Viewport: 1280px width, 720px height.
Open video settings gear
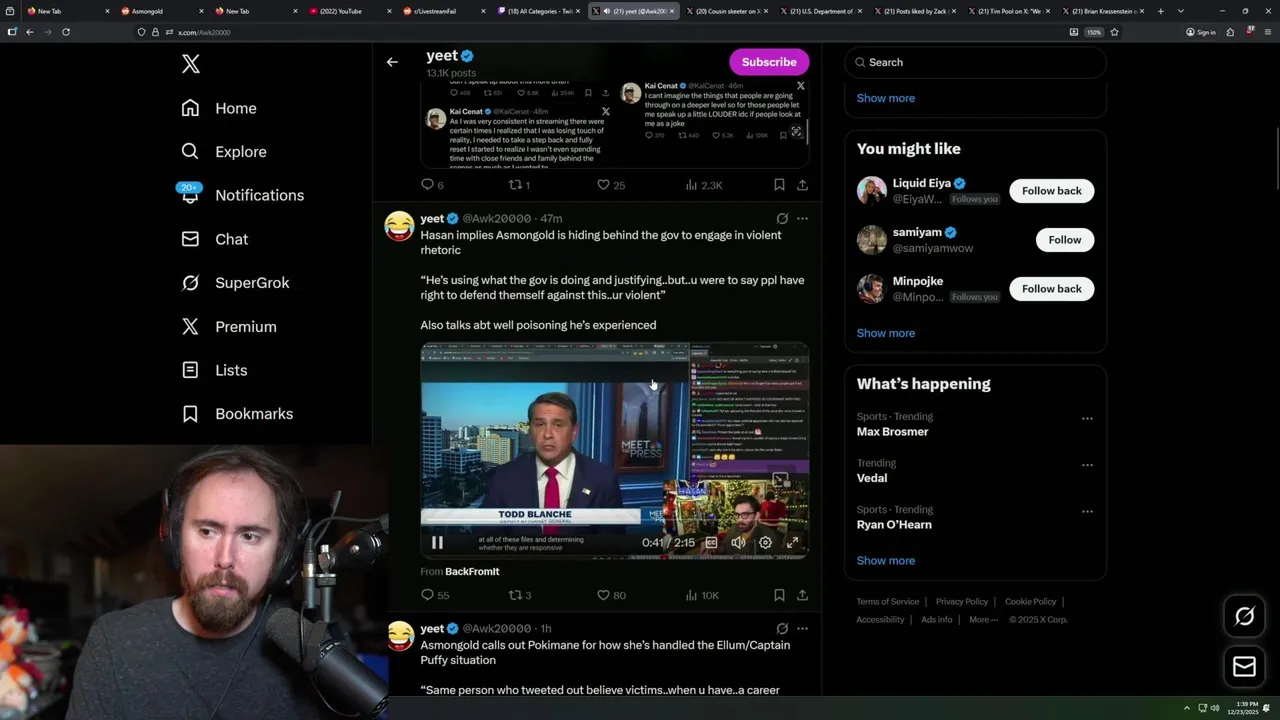click(765, 542)
